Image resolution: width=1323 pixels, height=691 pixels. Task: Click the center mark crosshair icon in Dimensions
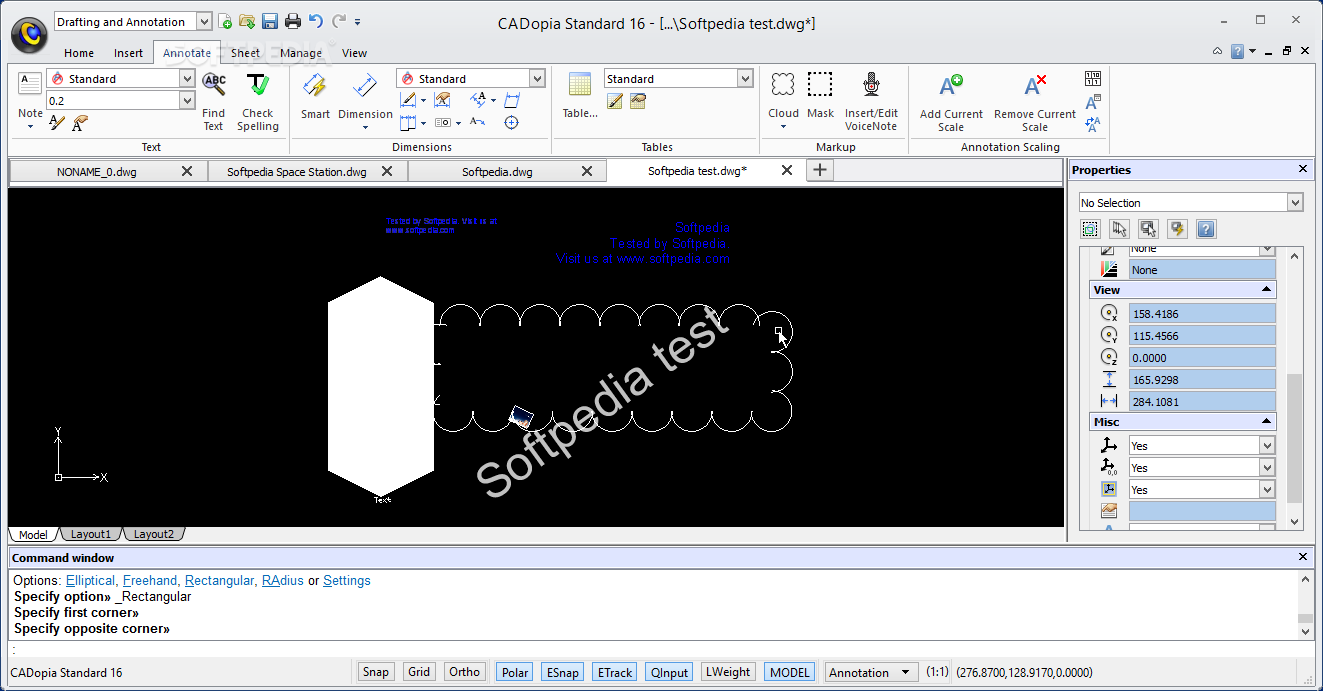(x=511, y=123)
